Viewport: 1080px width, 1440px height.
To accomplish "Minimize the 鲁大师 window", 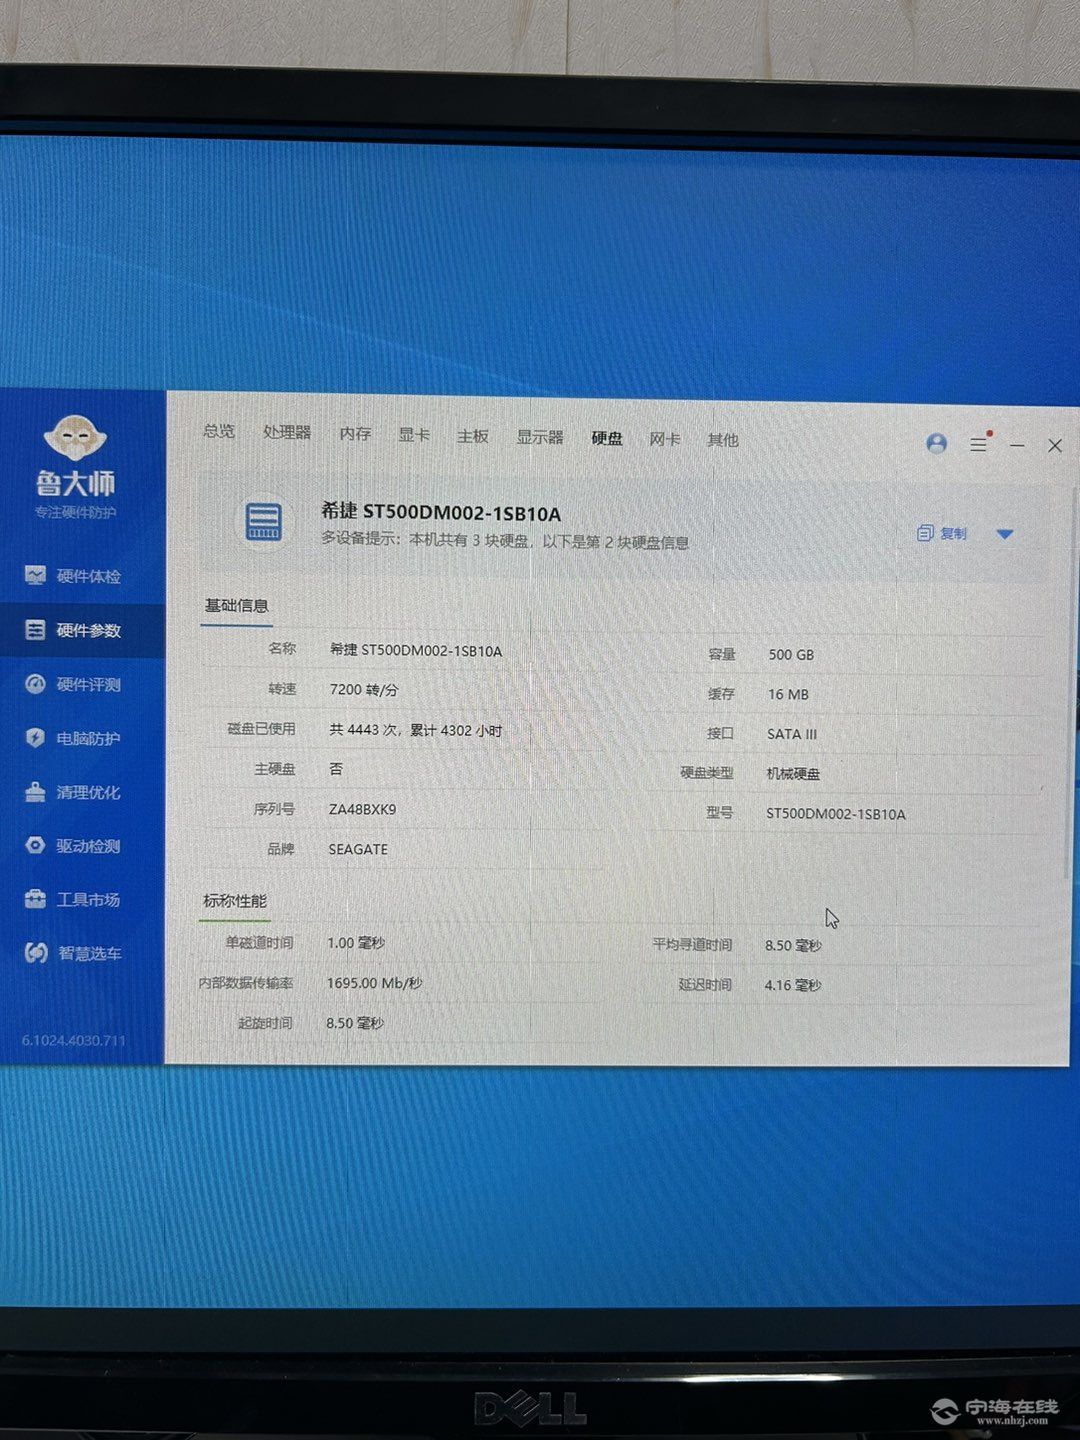I will [1017, 445].
